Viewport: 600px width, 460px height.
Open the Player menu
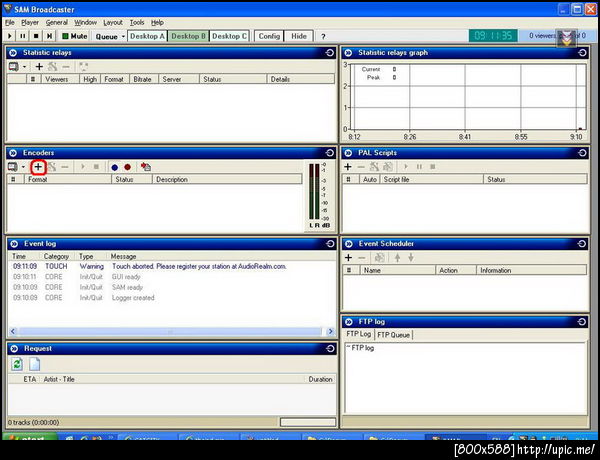tap(30, 23)
